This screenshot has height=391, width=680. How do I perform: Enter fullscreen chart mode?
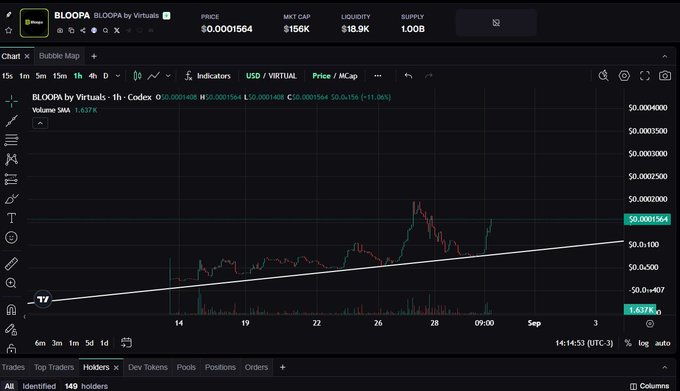tap(645, 76)
